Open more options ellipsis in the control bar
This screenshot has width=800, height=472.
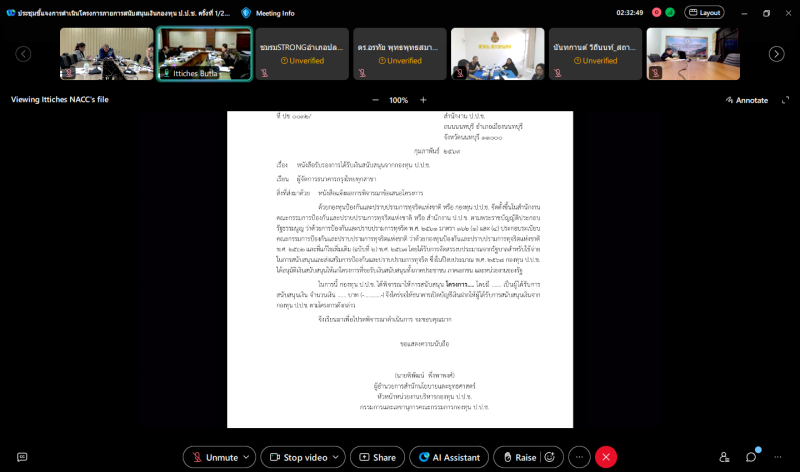[x=579, y=457]
